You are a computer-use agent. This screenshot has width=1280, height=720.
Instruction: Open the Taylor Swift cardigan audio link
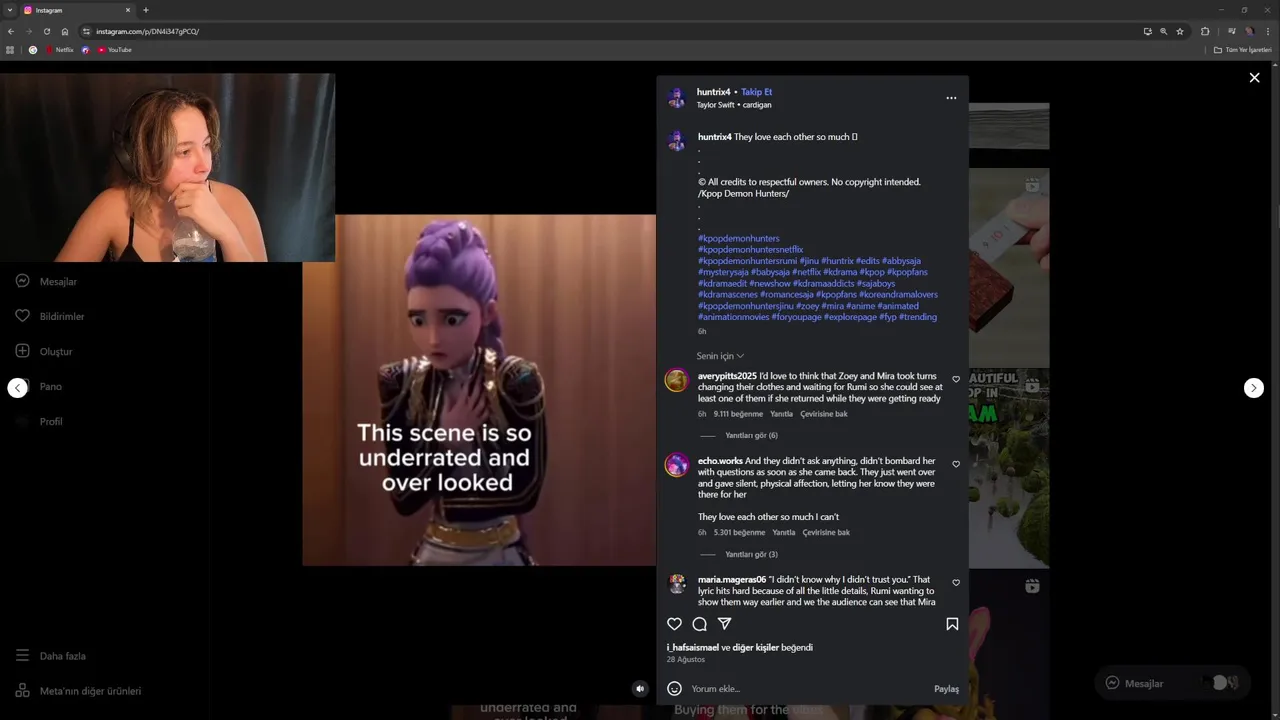734,105
